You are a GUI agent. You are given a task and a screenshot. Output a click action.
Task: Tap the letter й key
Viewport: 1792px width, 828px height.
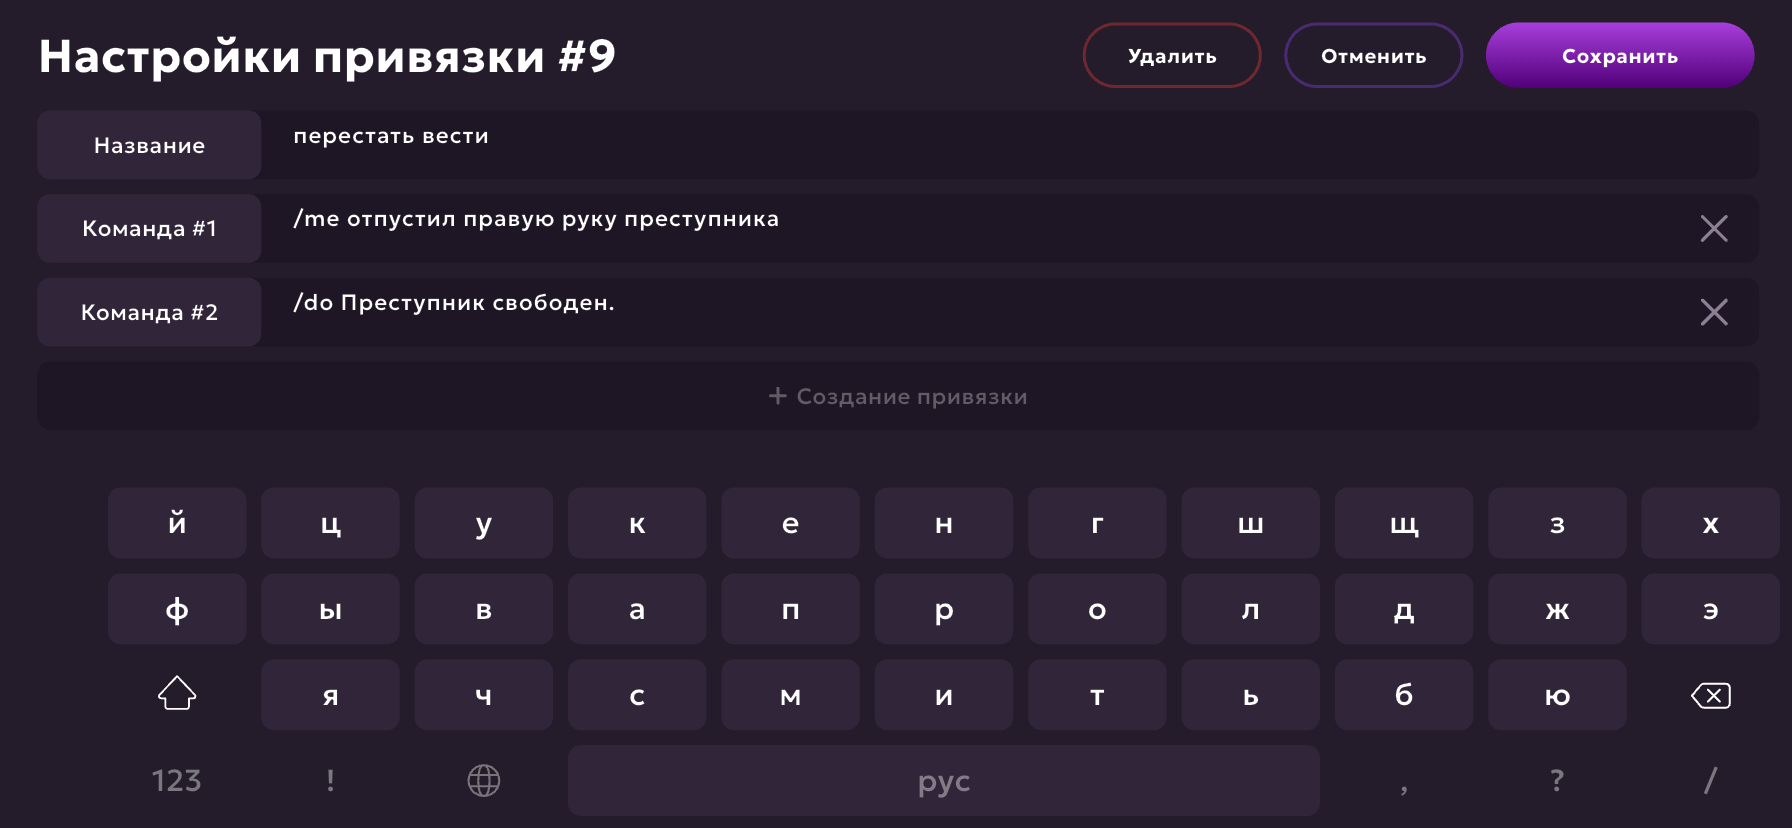(x=177, y=523)
